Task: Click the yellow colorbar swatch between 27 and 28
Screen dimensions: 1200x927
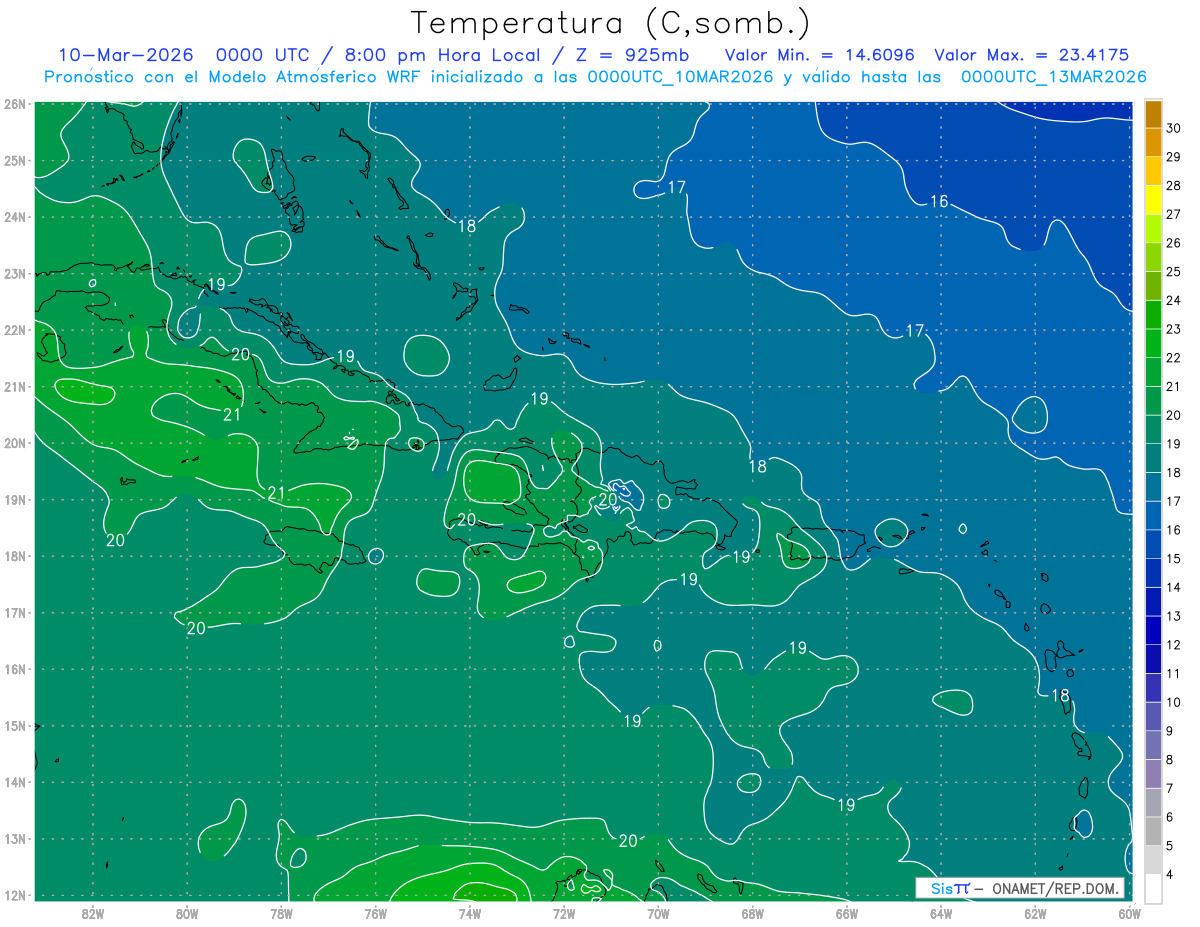Action: pyautogui.click(x=1153, y=200)
